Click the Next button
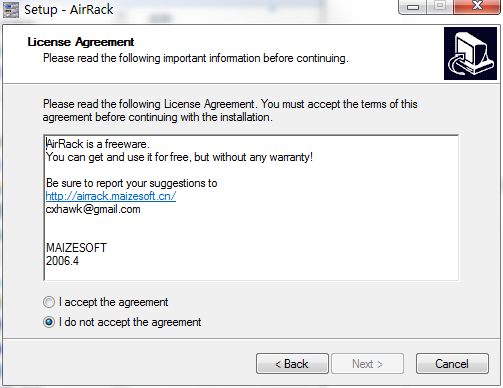Screen dimensions: 503x388 coord(367,364)
